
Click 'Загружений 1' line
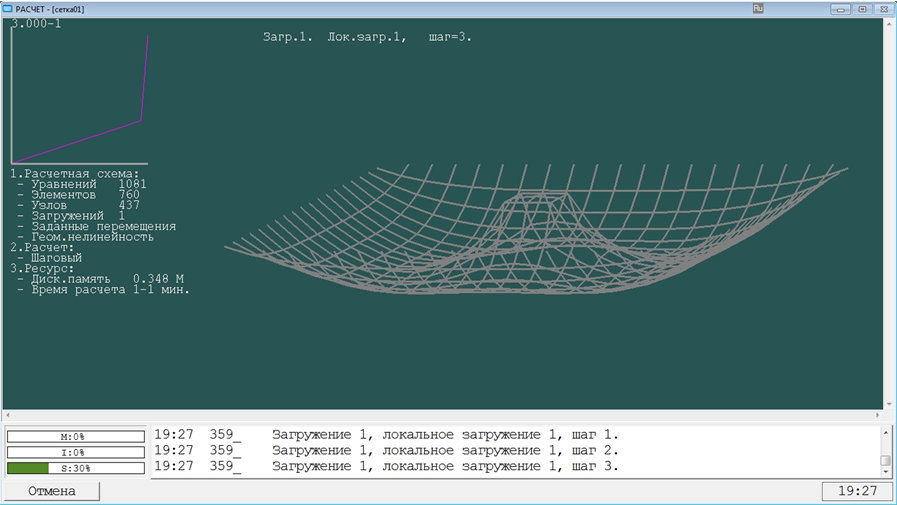click(71, 216)
